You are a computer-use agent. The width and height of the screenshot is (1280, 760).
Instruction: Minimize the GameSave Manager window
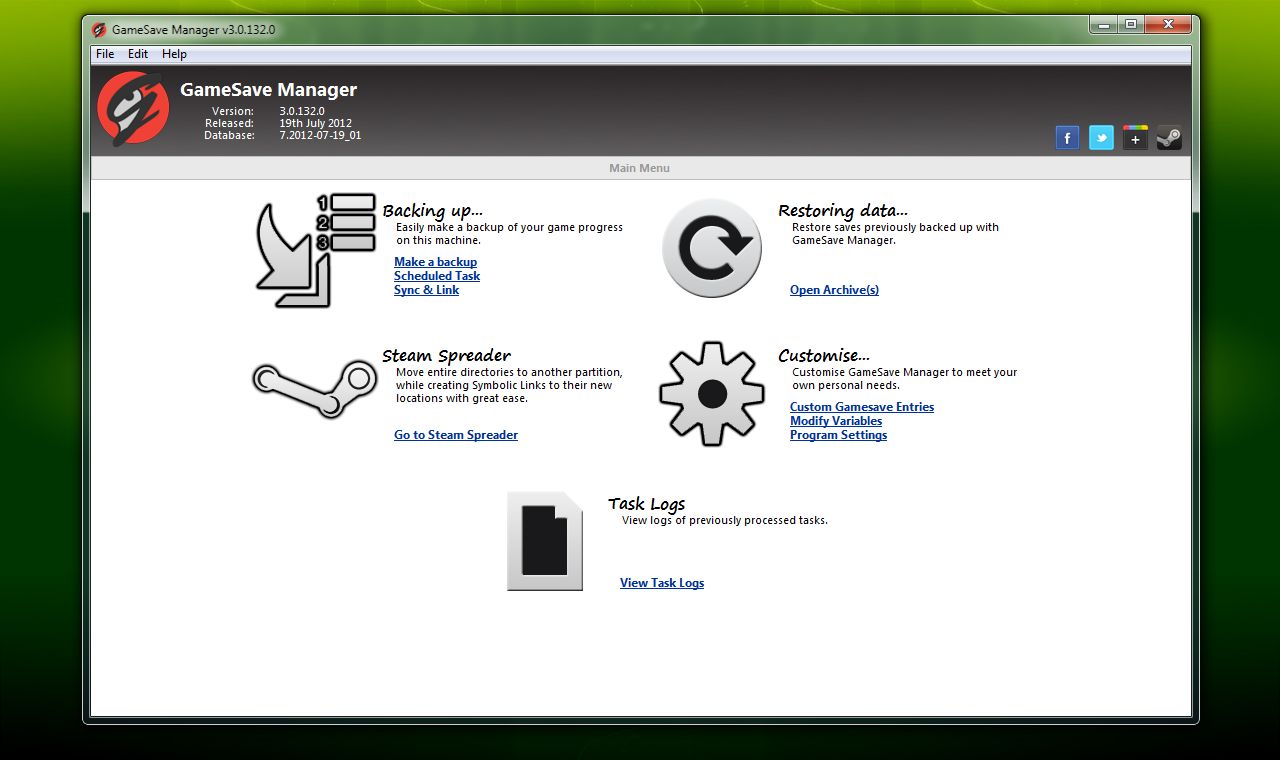pos(1103,25)
